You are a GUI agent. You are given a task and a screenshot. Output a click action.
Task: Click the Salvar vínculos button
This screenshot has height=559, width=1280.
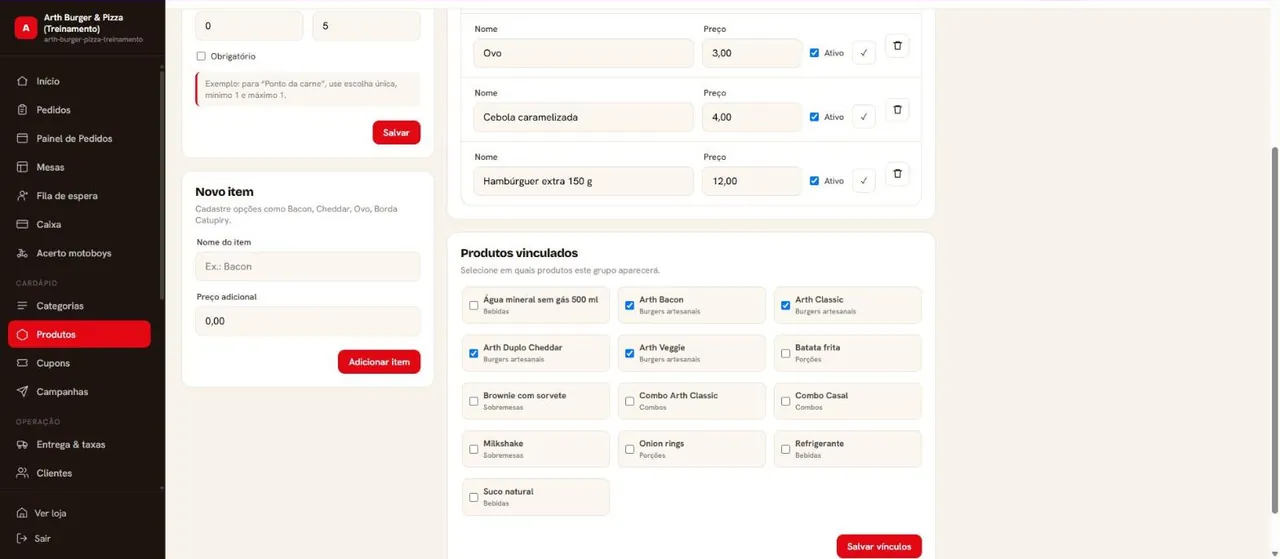[x=879, y=546]
